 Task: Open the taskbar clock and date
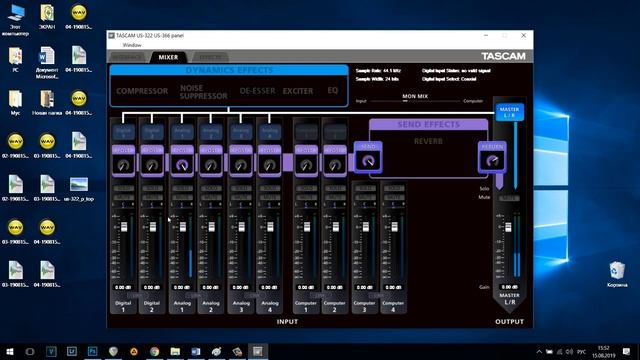(x=603, y=351)
